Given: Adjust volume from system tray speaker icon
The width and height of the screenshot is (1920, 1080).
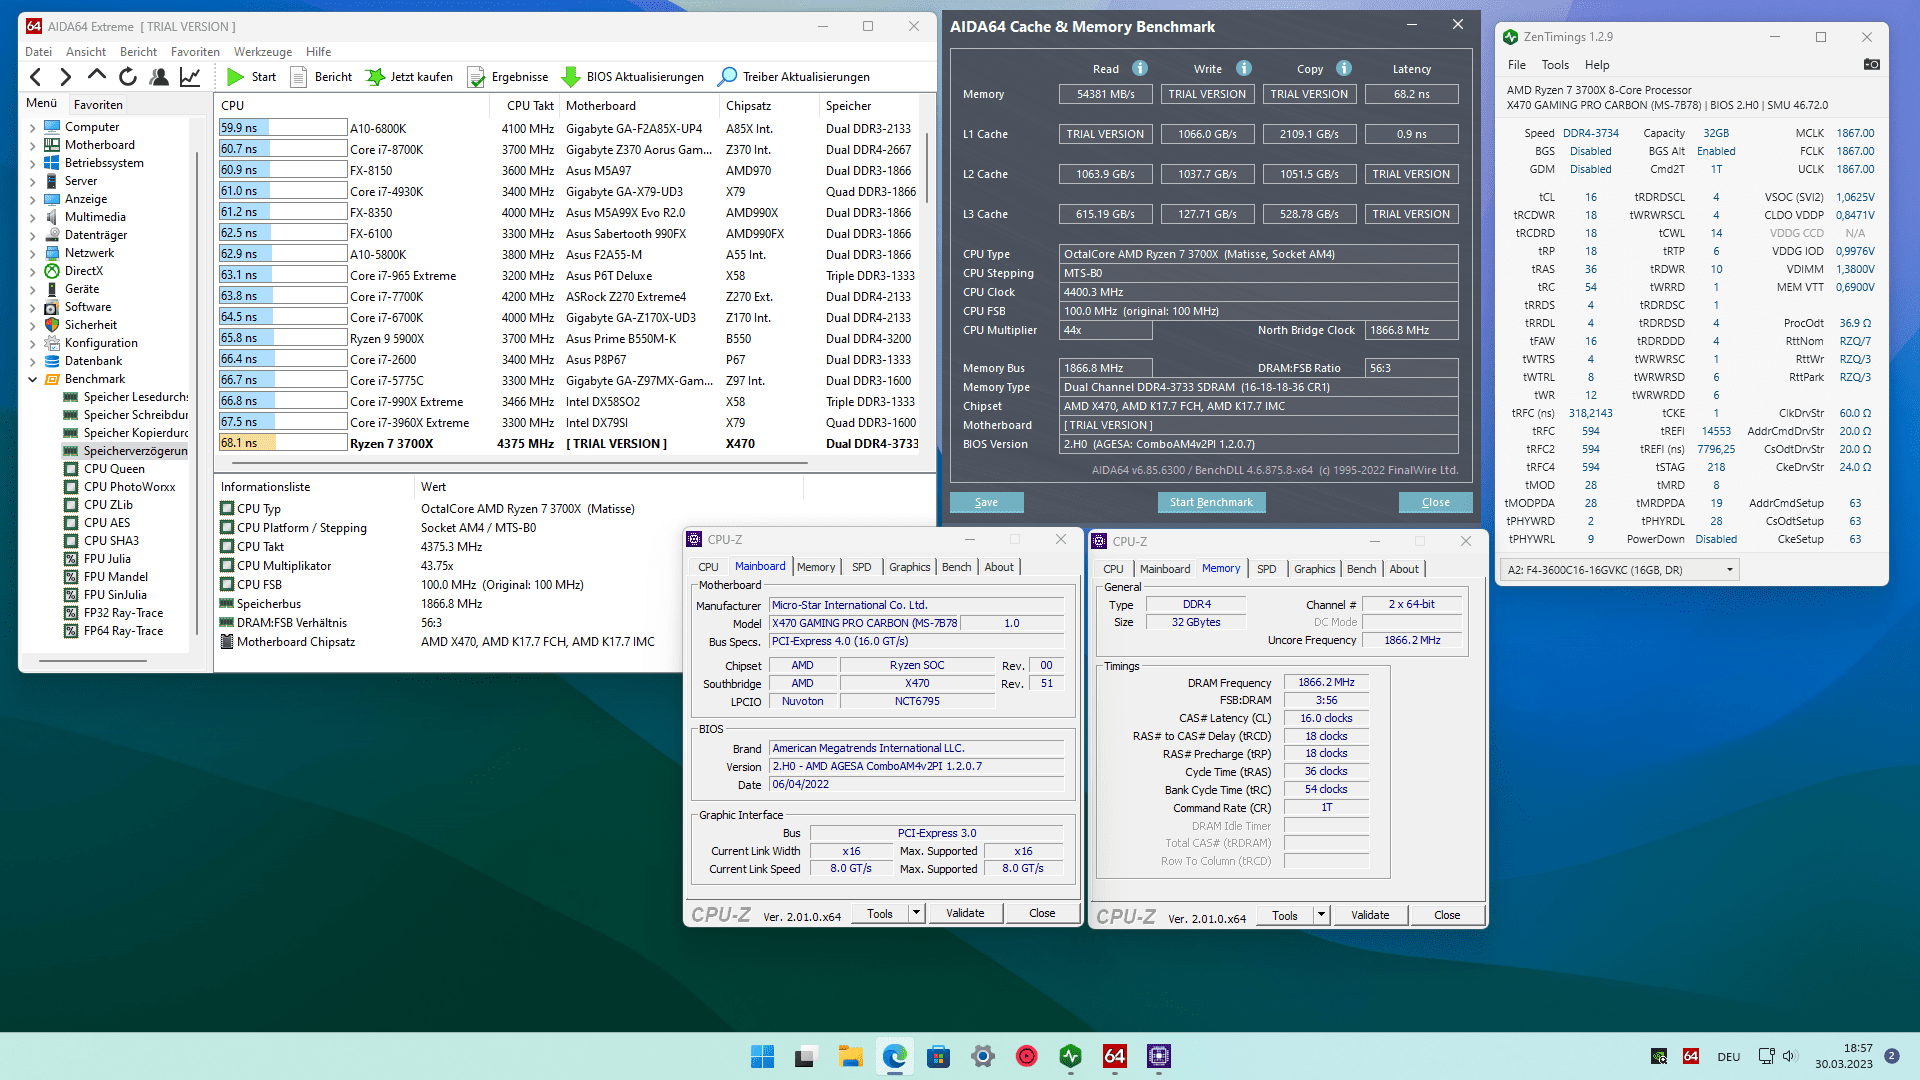Looking at the screenshot, I should (1789, 1056).
